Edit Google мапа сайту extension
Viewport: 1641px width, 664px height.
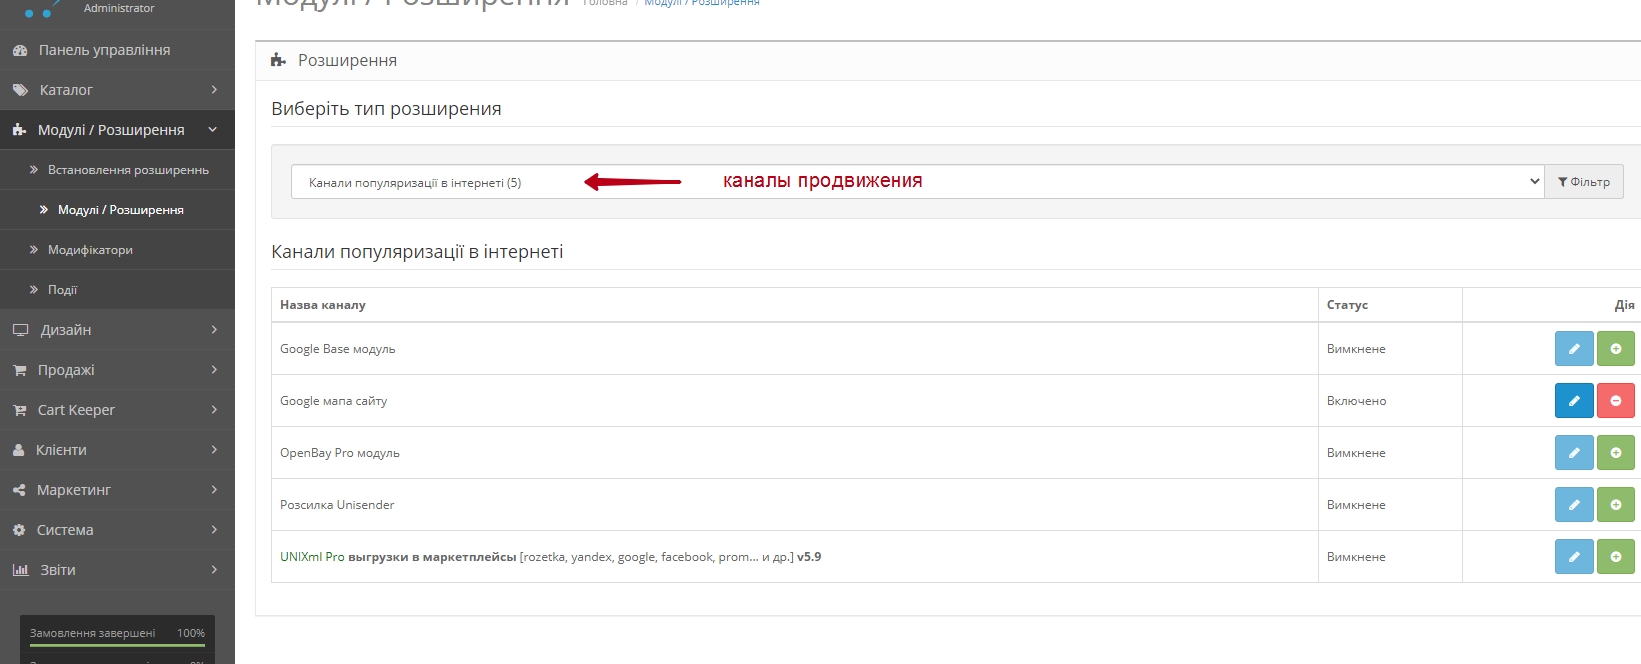click(x=1573, y=401)
